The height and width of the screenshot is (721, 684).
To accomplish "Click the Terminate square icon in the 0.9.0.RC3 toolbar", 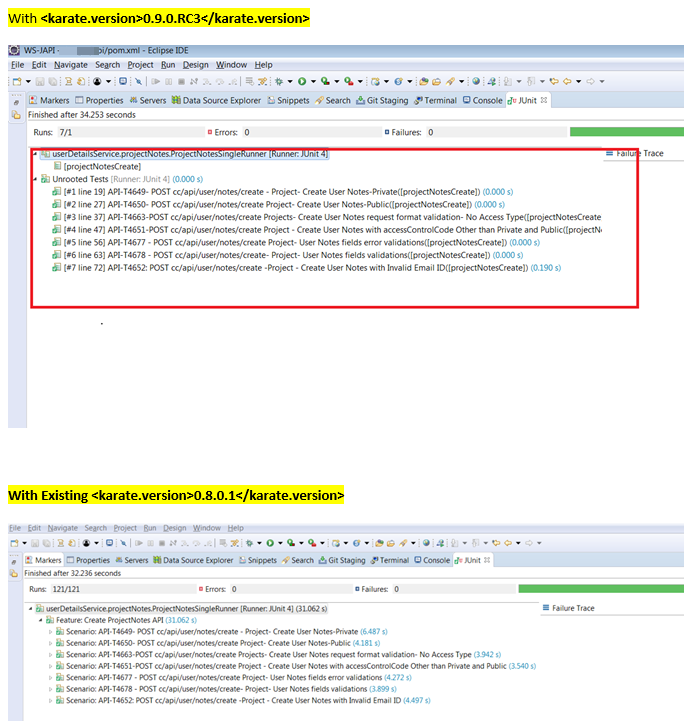I will point(182,81).
